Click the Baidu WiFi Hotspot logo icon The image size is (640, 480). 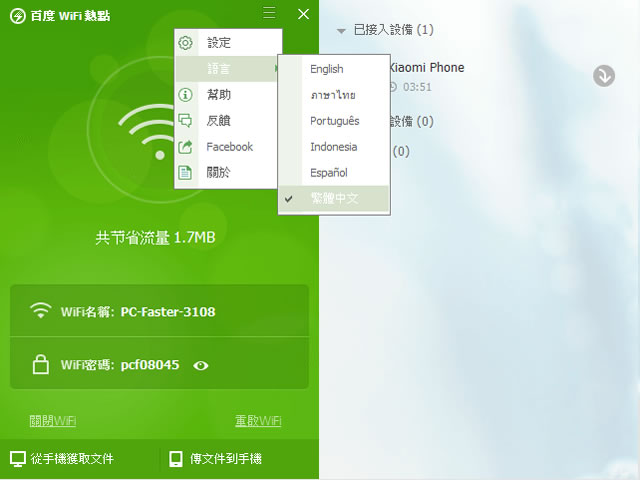point(18,16)
